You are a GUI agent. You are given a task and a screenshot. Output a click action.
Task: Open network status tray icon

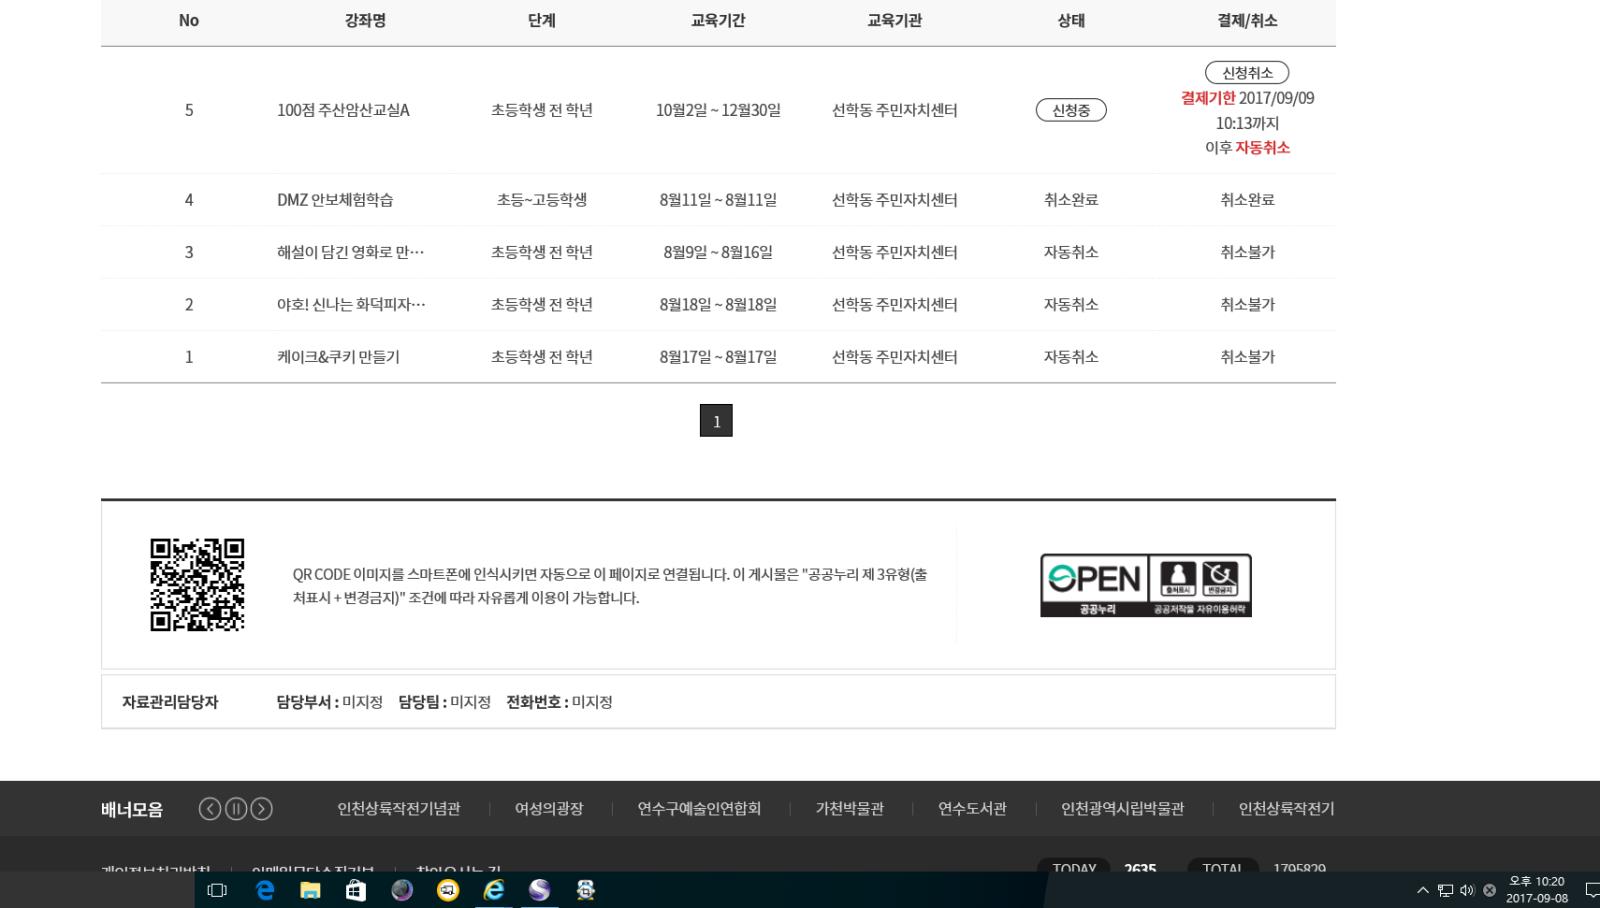[x=1445, y=890]
